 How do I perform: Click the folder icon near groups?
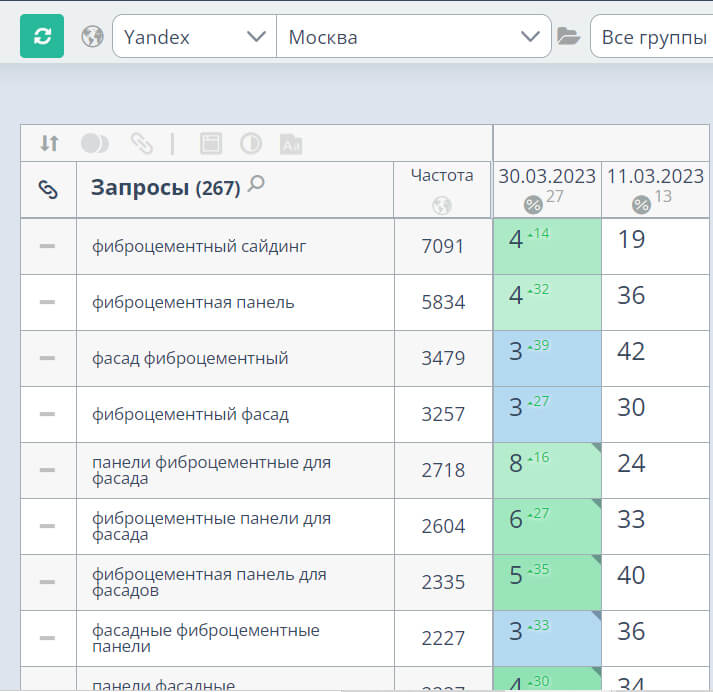click(569, 37)
